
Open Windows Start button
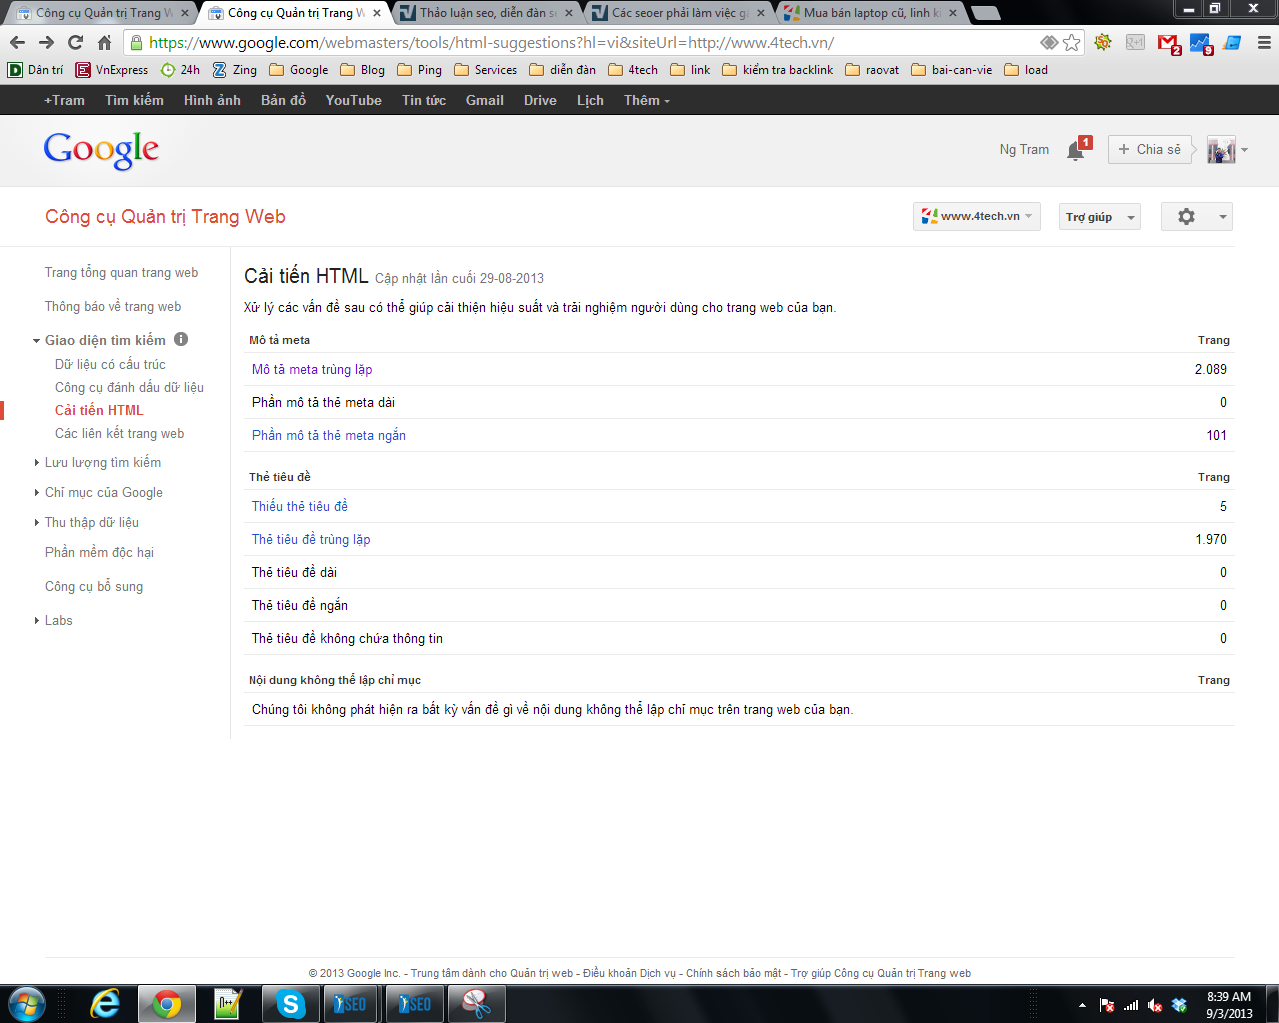tap(27, 1004)
